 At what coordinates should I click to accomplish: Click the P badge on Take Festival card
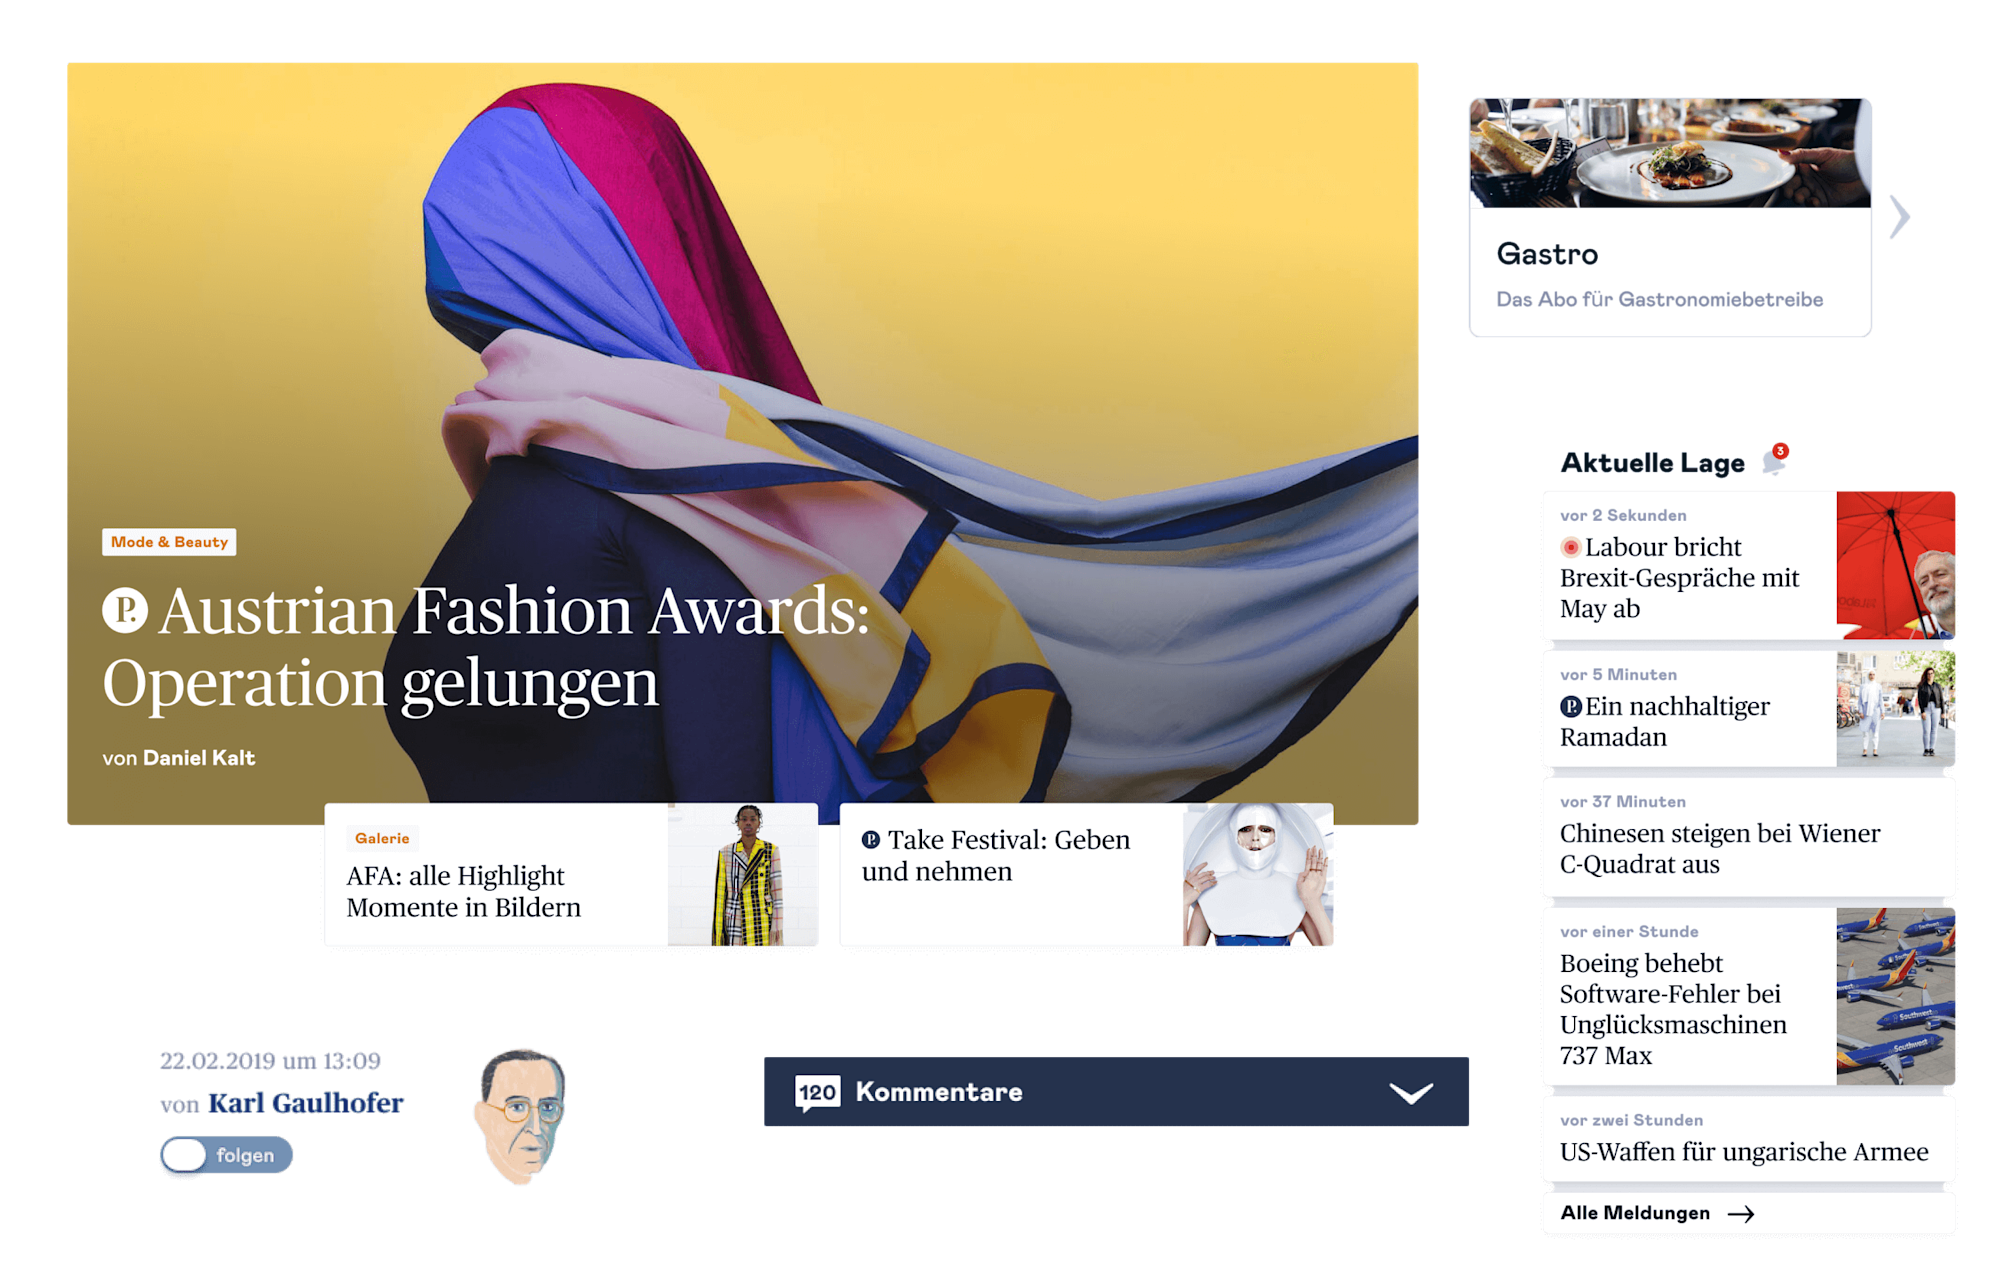(x=871, y=840)
